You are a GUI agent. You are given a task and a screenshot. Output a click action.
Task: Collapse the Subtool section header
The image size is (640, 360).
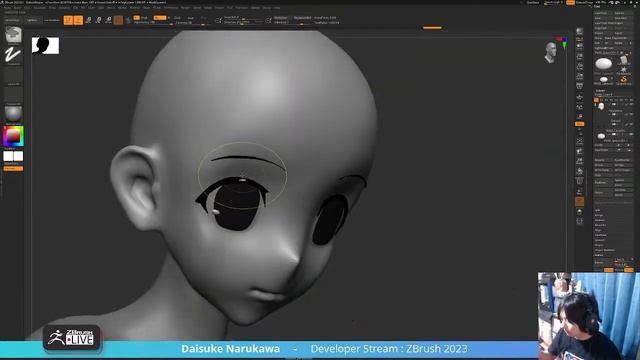click(x=600, y=91)
